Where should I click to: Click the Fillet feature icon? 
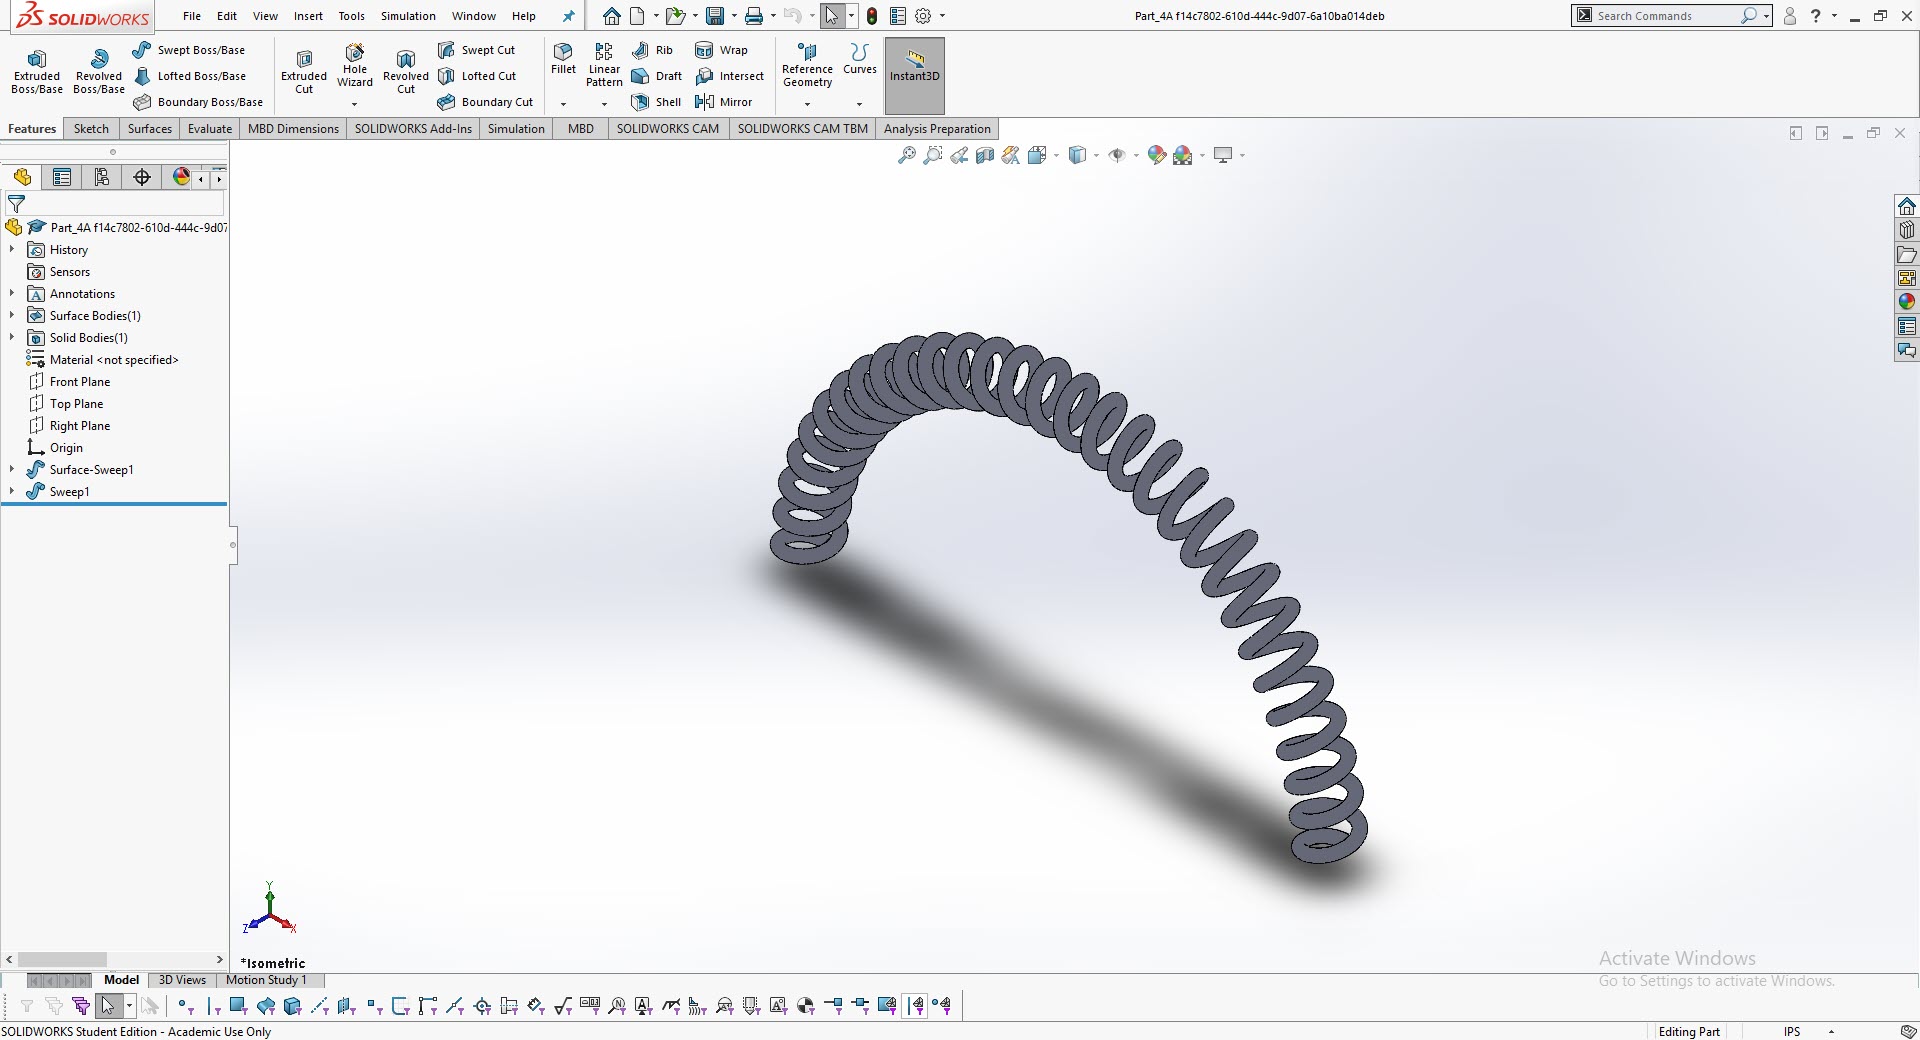(563, 57)
